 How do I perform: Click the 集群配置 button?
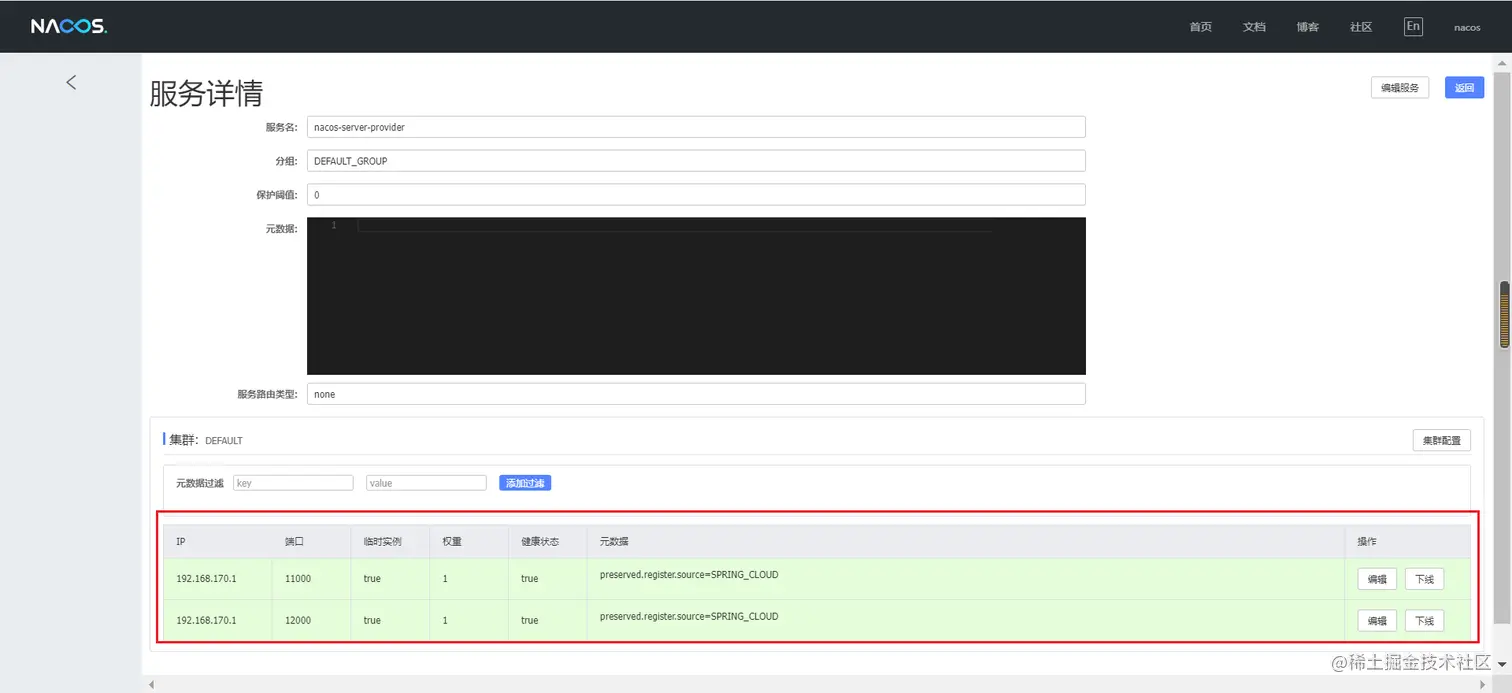(1442, 440)
